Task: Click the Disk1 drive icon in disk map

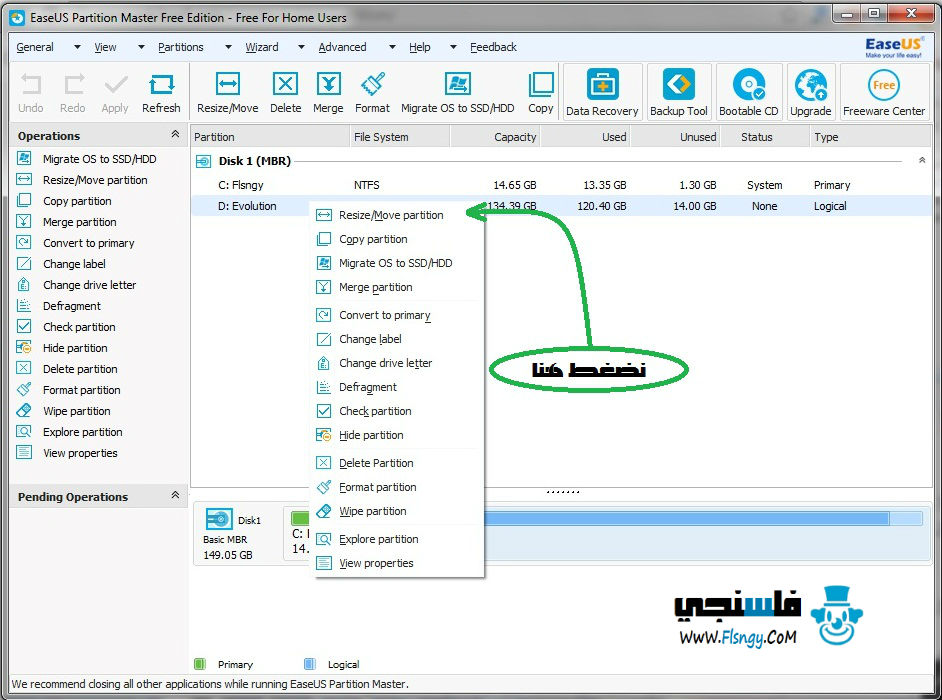Action: pyautogui.click(x=219, y=519)
